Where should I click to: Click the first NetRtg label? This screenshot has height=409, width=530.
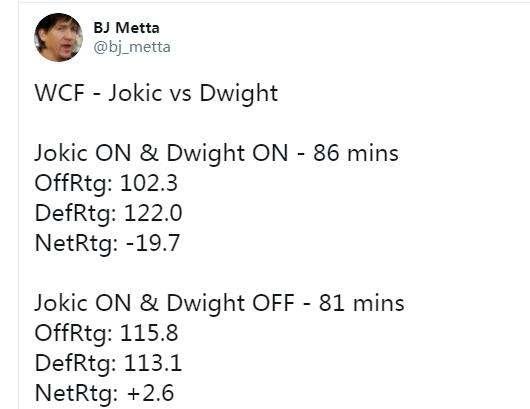pos(77,243)
